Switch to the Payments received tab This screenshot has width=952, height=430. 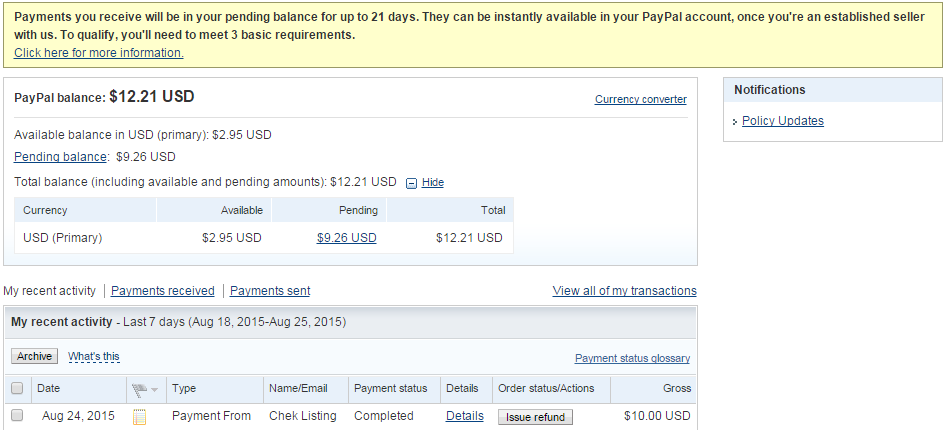tap(162, 291)
